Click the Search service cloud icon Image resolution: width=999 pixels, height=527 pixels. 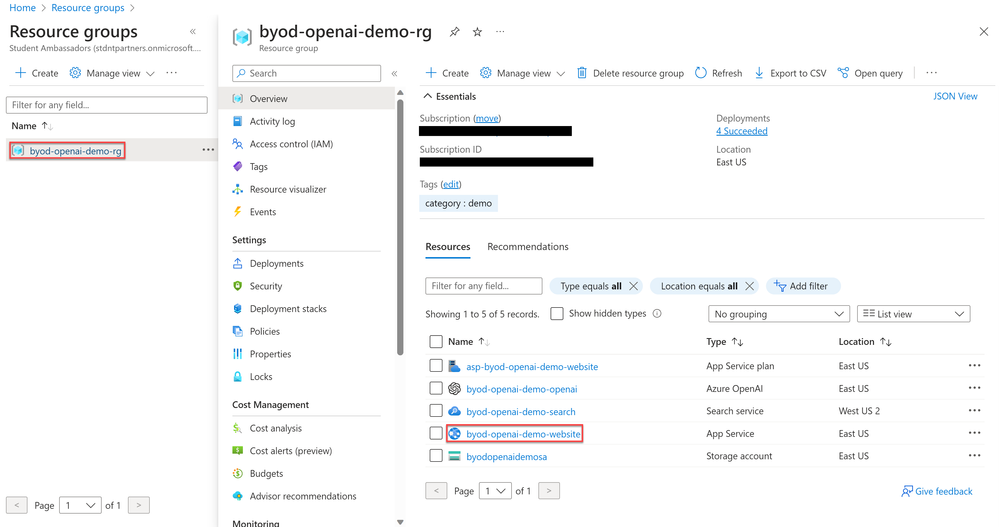pyautogui.click(x=454, y=411)
